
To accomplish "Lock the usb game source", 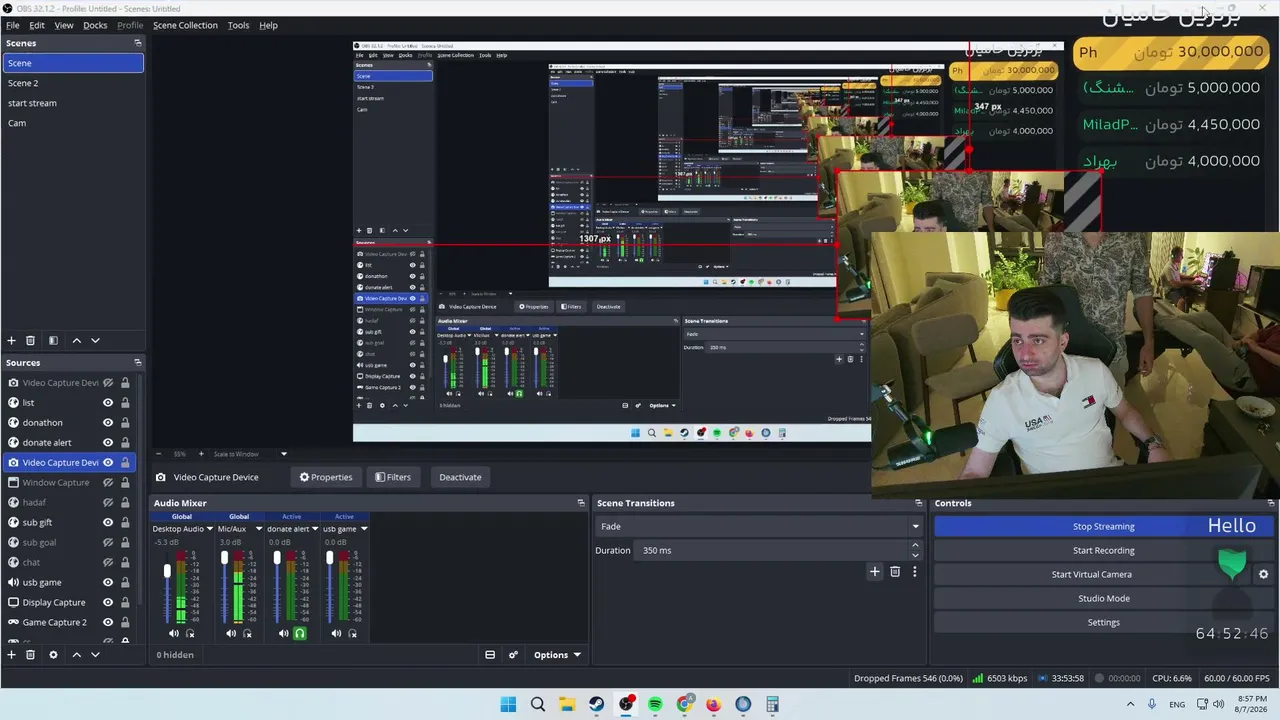I will tap(125, 582).
